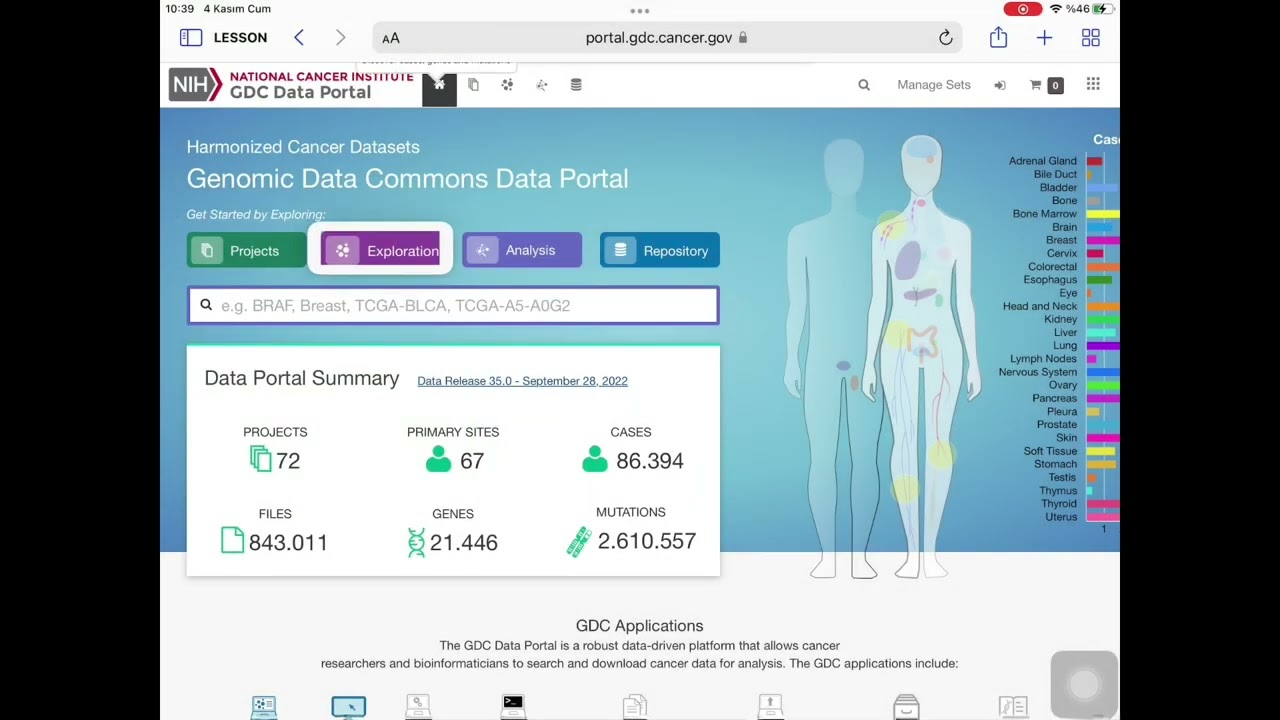Reload the page with the refresh icon
Image resolution: width=1280 pixels, height=720 pixels.
[945, 38]
